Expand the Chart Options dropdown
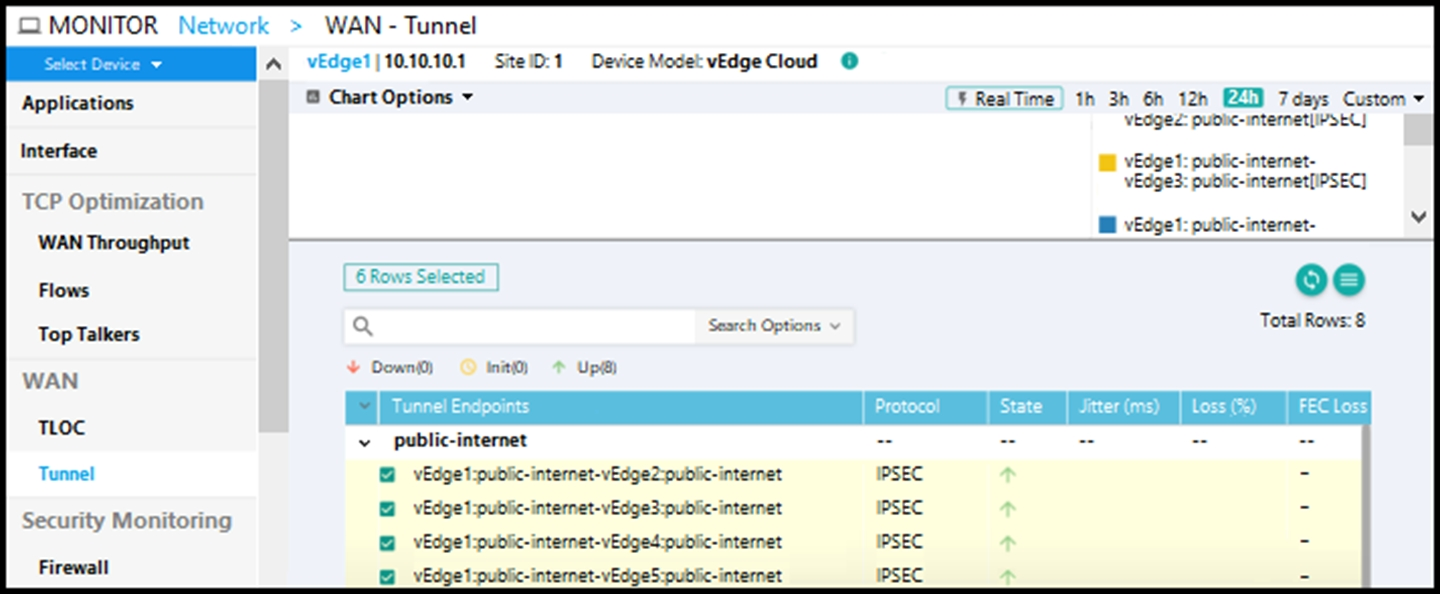1440x594 pixels. [401, 97]
